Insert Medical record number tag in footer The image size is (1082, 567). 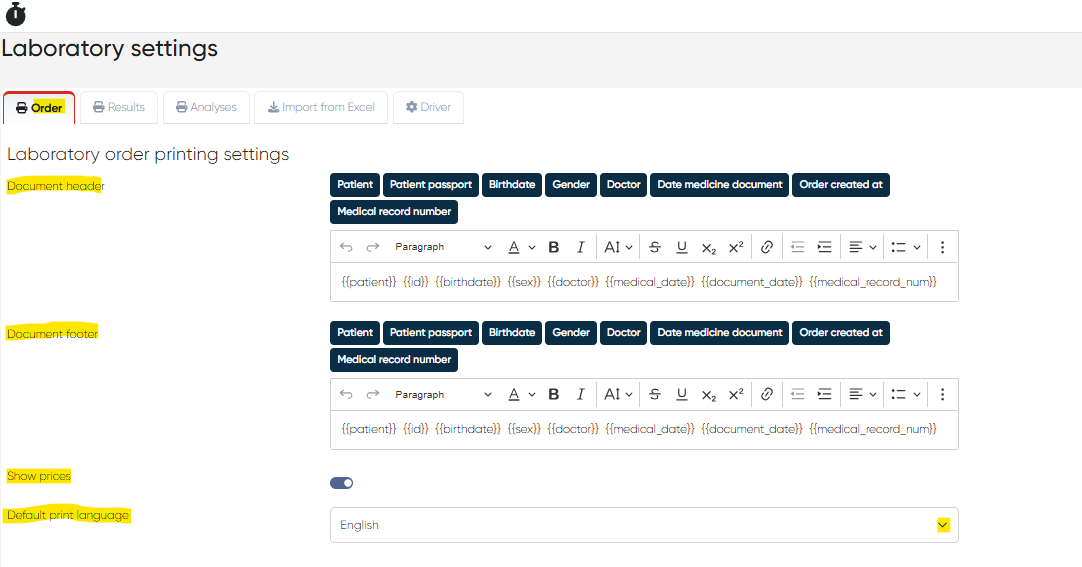(394, 359)
